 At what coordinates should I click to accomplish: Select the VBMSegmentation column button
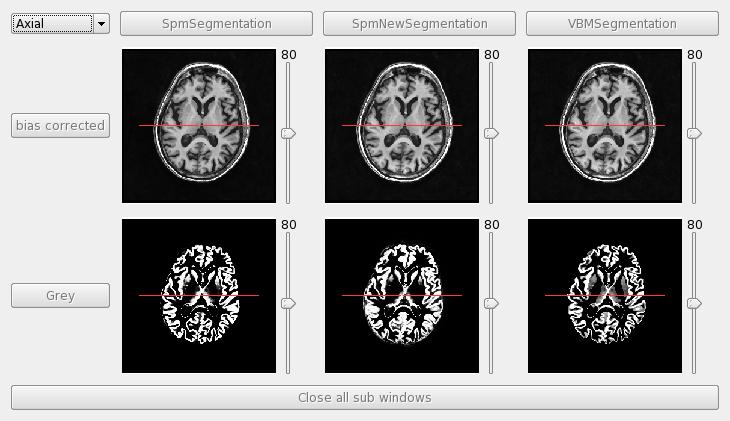coord(622,23)
